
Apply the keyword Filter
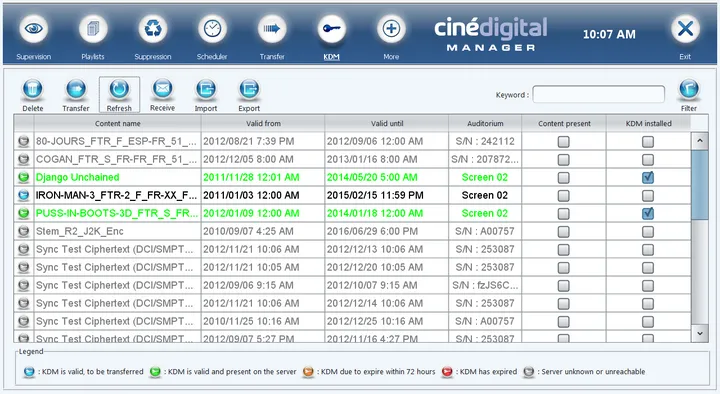pyautogui.click(x=689, y=89)
